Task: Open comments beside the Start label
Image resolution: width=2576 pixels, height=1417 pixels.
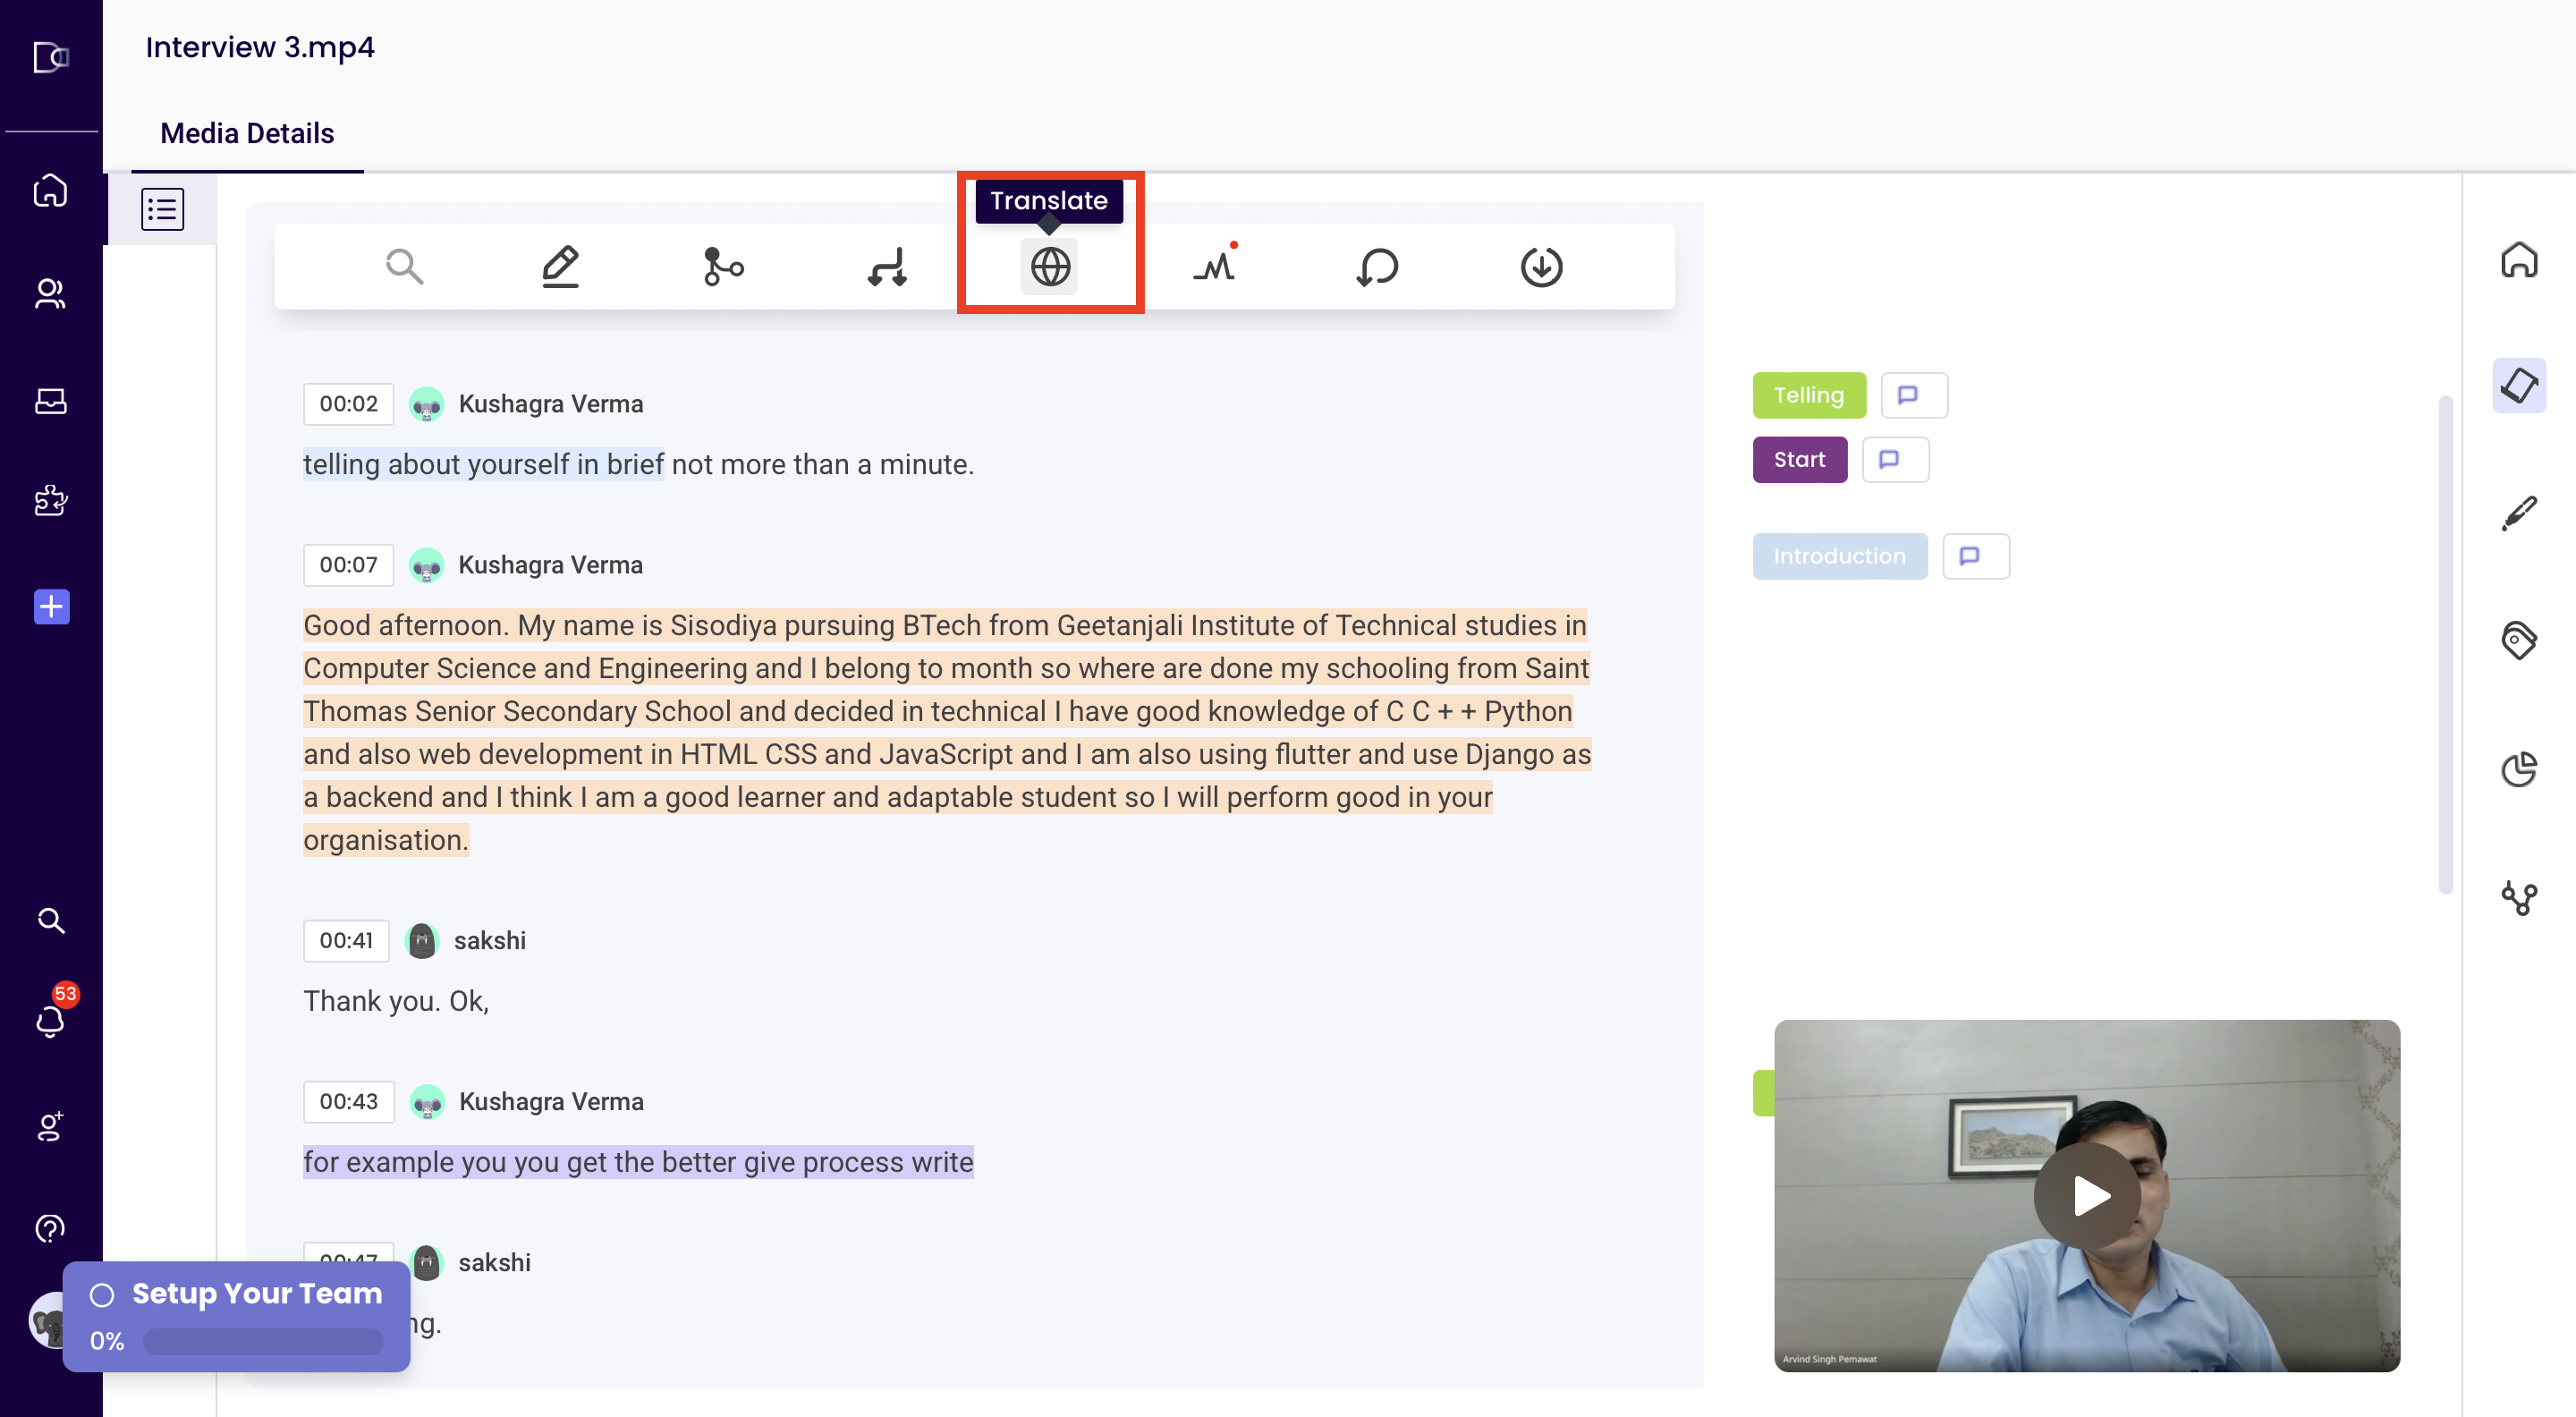Action: click(1895, 459)
